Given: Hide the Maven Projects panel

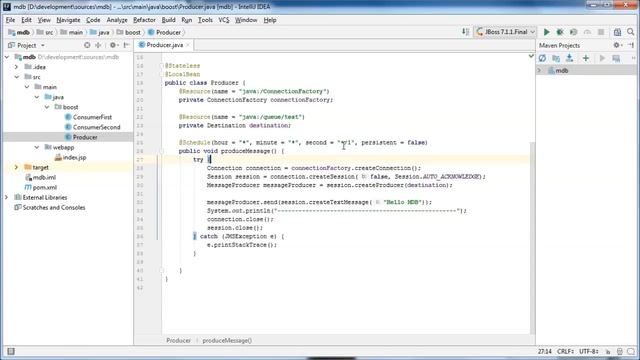Looking at the screenshot, I should pos(631,45).
